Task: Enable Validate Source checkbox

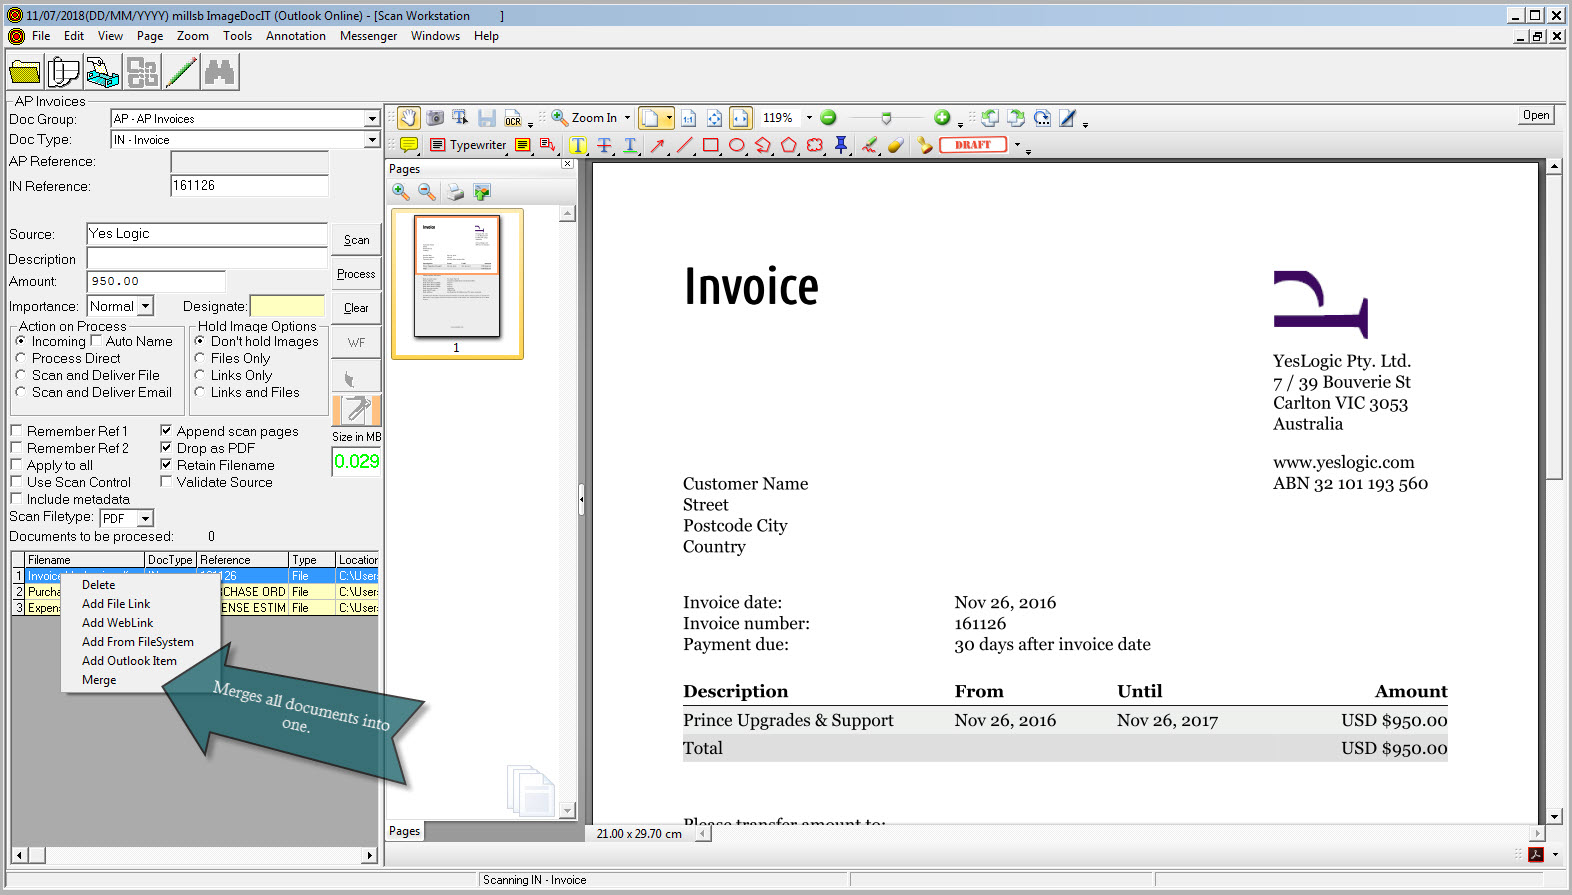Action: (166, 482)
